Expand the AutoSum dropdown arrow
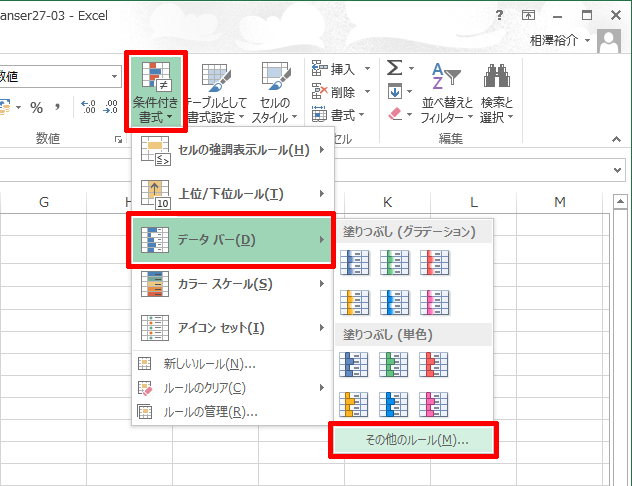This screenshot has width=632, height=486. pos(411,68)
